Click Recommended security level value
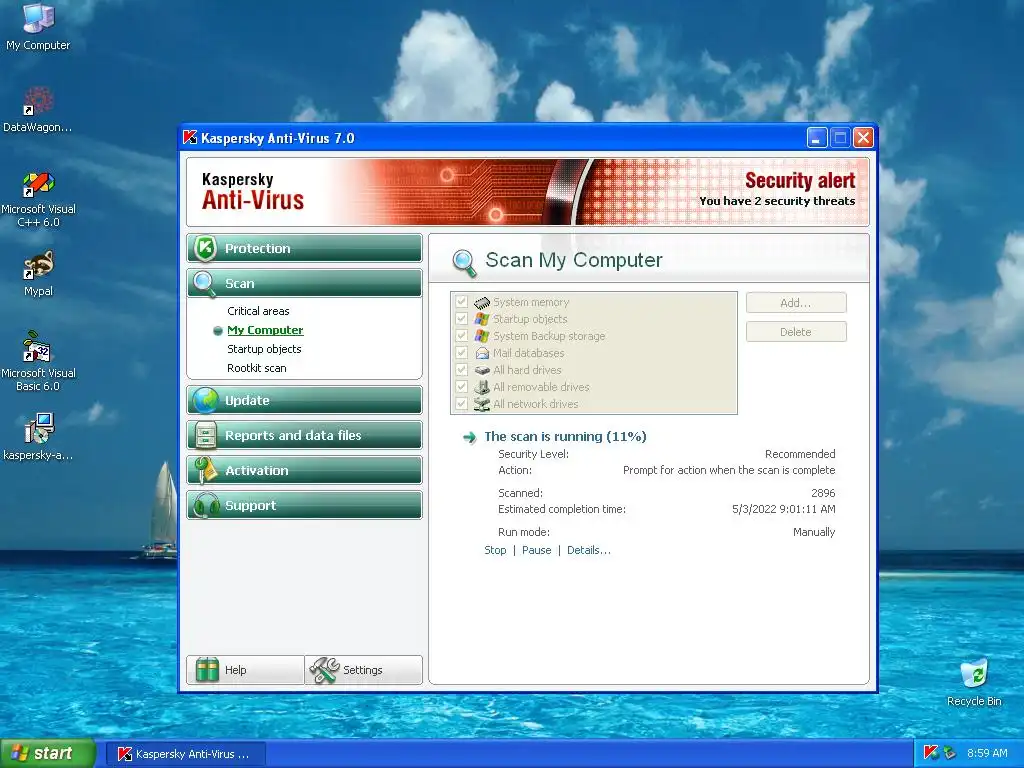Image resolution: width=1024 pixels, height=768 pixels. pyautogui.click(x=800, y=454)
